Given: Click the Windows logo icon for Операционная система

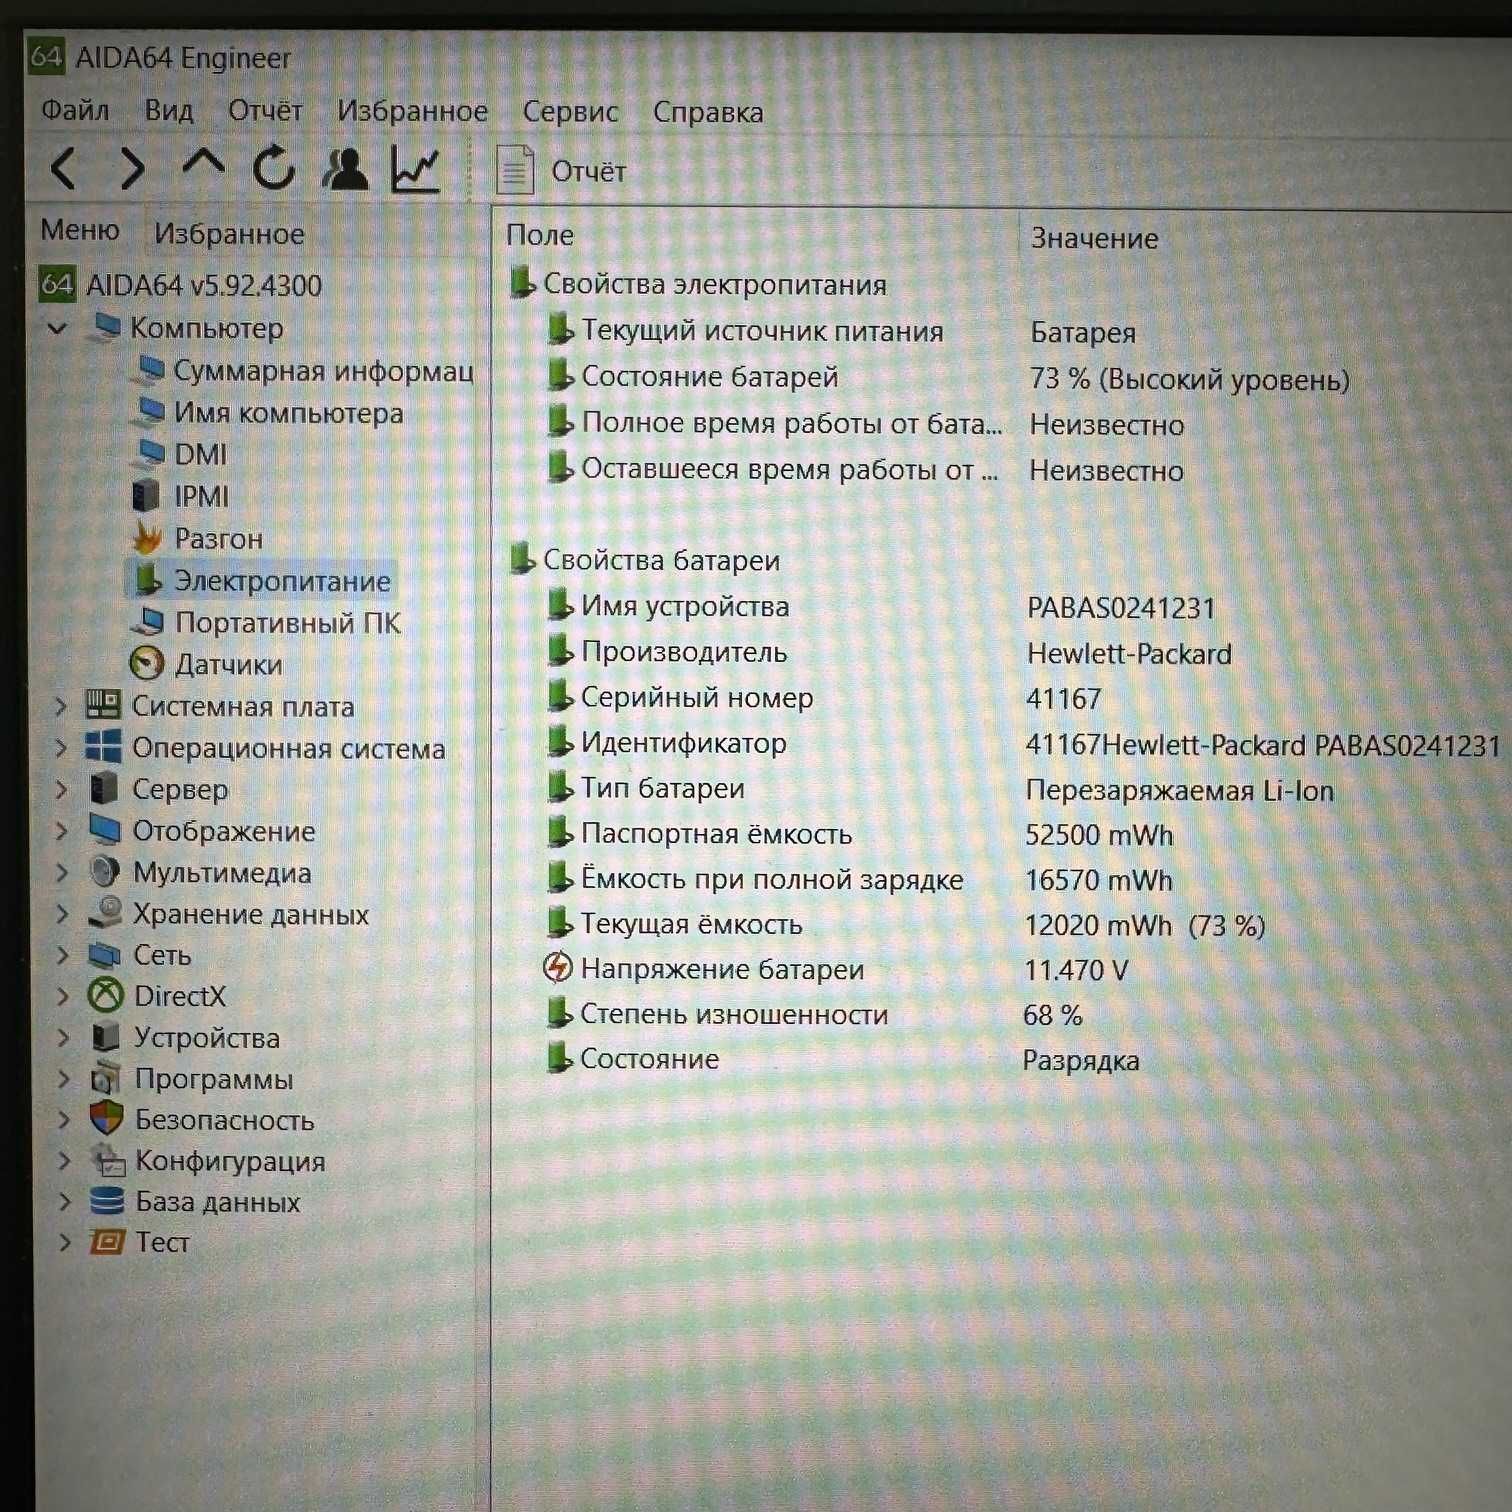Looking at the screenshot, I should tap(103, 747).
